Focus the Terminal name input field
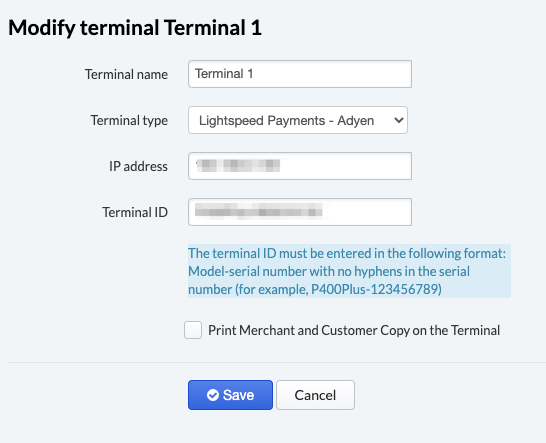Viewport: 546px width, 443px height. point(300,74)
